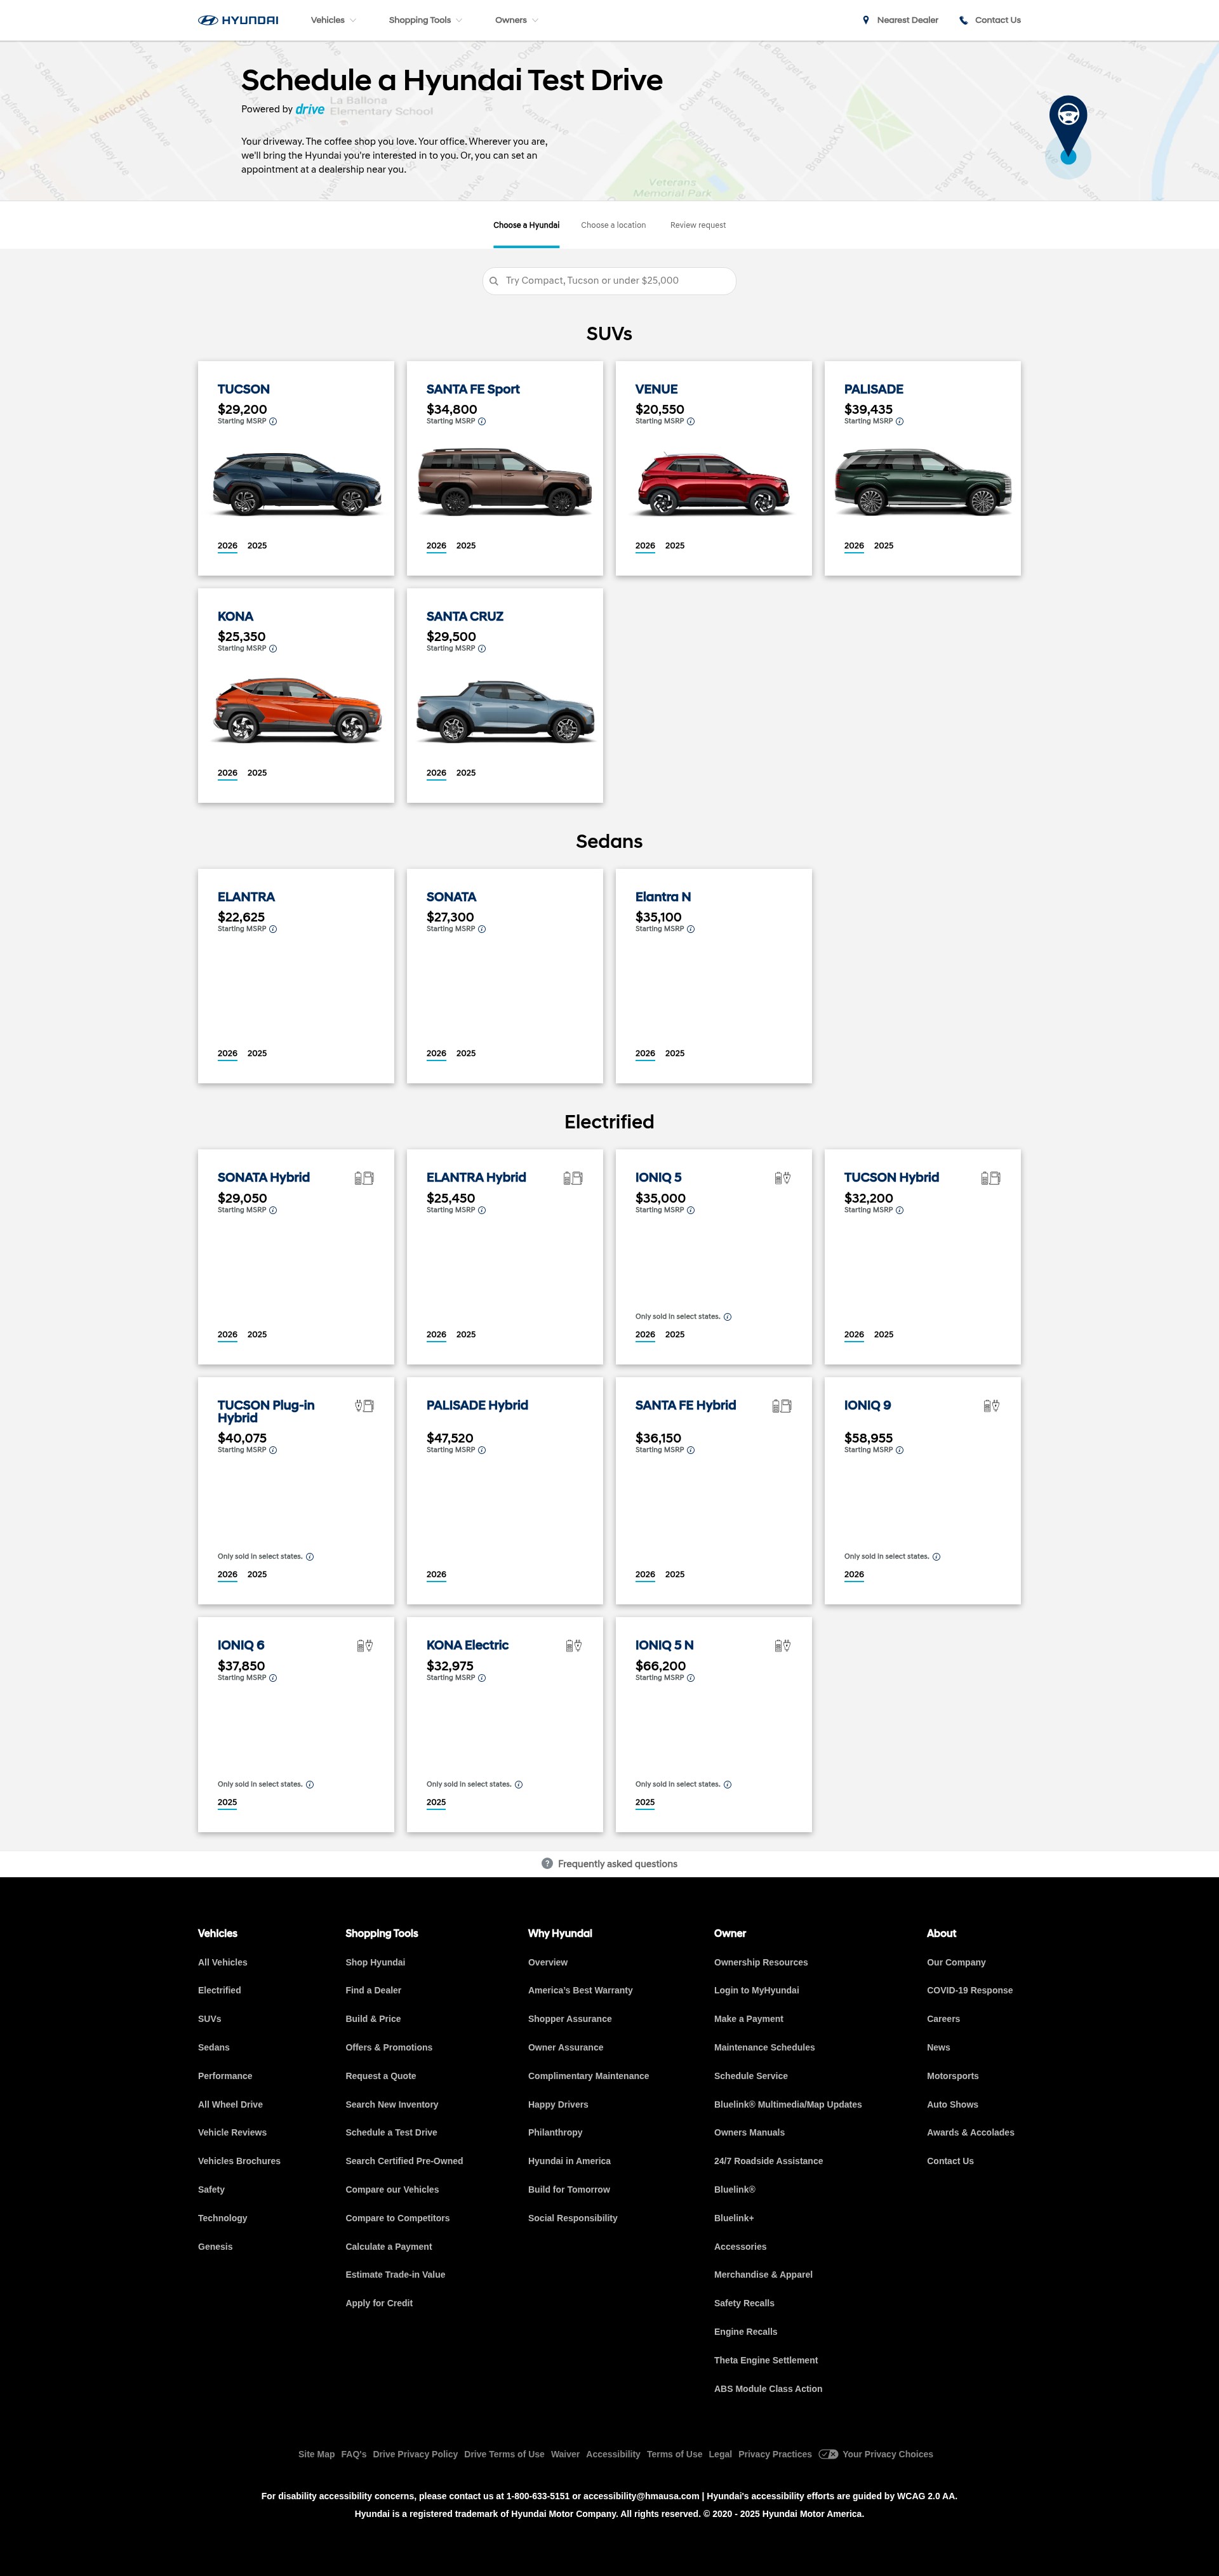Click IONIQ 6 electric plug icon

coord(365,1646)
